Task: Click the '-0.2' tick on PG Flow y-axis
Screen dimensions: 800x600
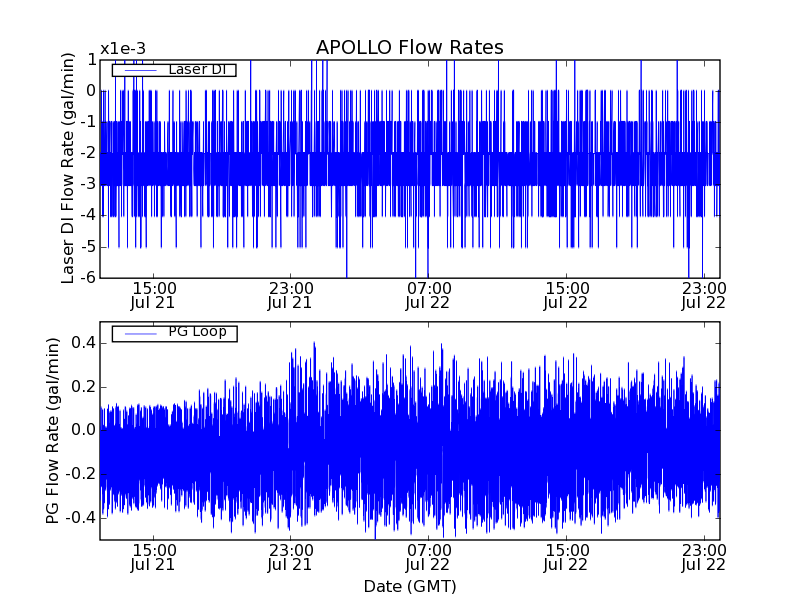Action: (80, 474)
